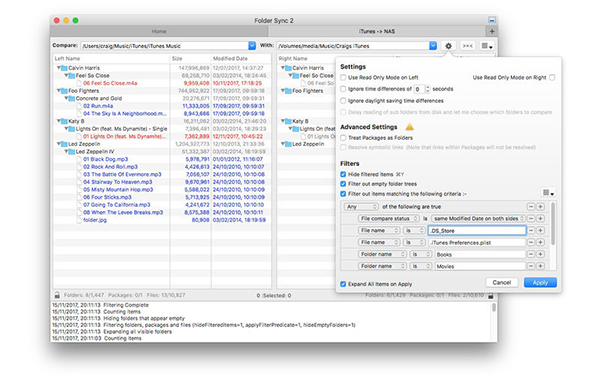Screen dimensions: 600x380
Task: Enable Use Read Only Mode on Right
Action: point(552,77)
